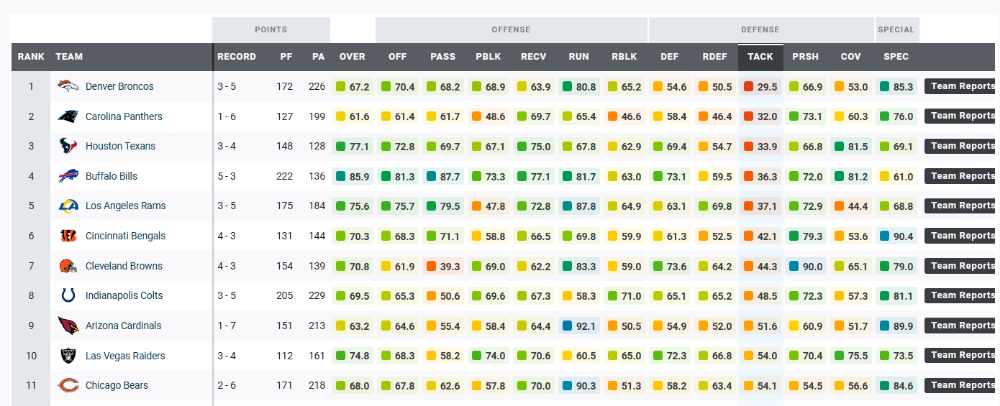Click Bengals special teams grade 90.4
The width and height of the screenshot is (1000, 406).
[x=896, y=236]
